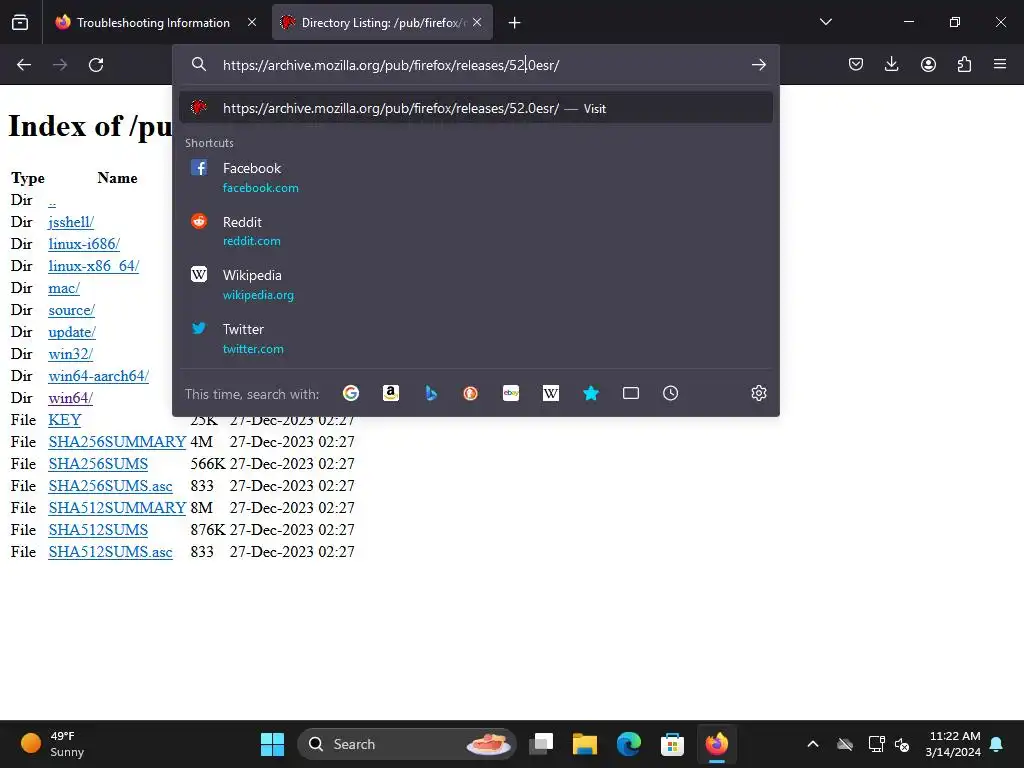Open the win64-aarch64/ directory

(x=99, y=376)
